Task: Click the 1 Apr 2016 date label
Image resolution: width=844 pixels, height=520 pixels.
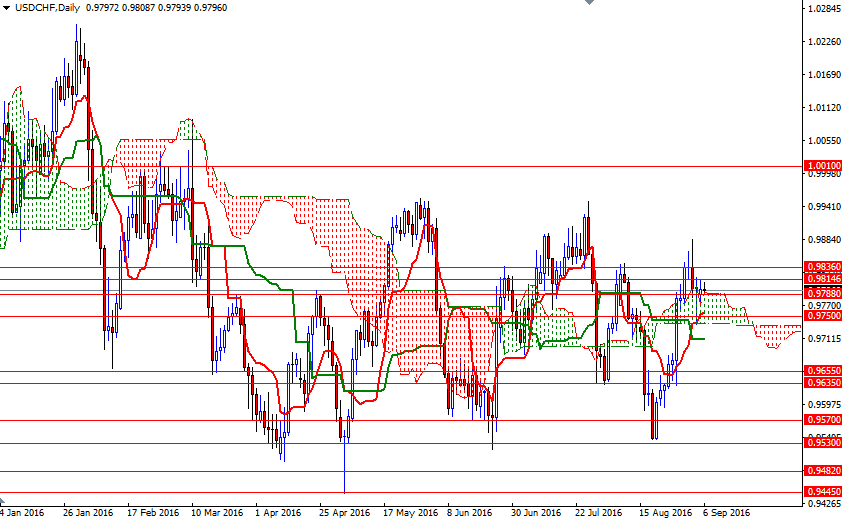Action: point(278,513)
